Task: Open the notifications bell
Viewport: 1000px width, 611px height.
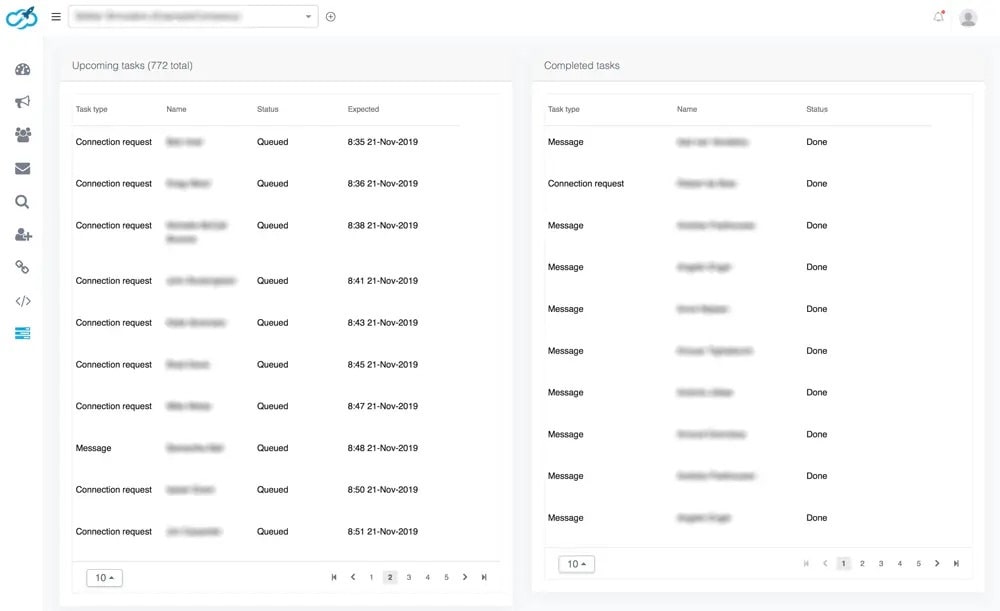Action: pyautogui.click(x=938, y=16)
